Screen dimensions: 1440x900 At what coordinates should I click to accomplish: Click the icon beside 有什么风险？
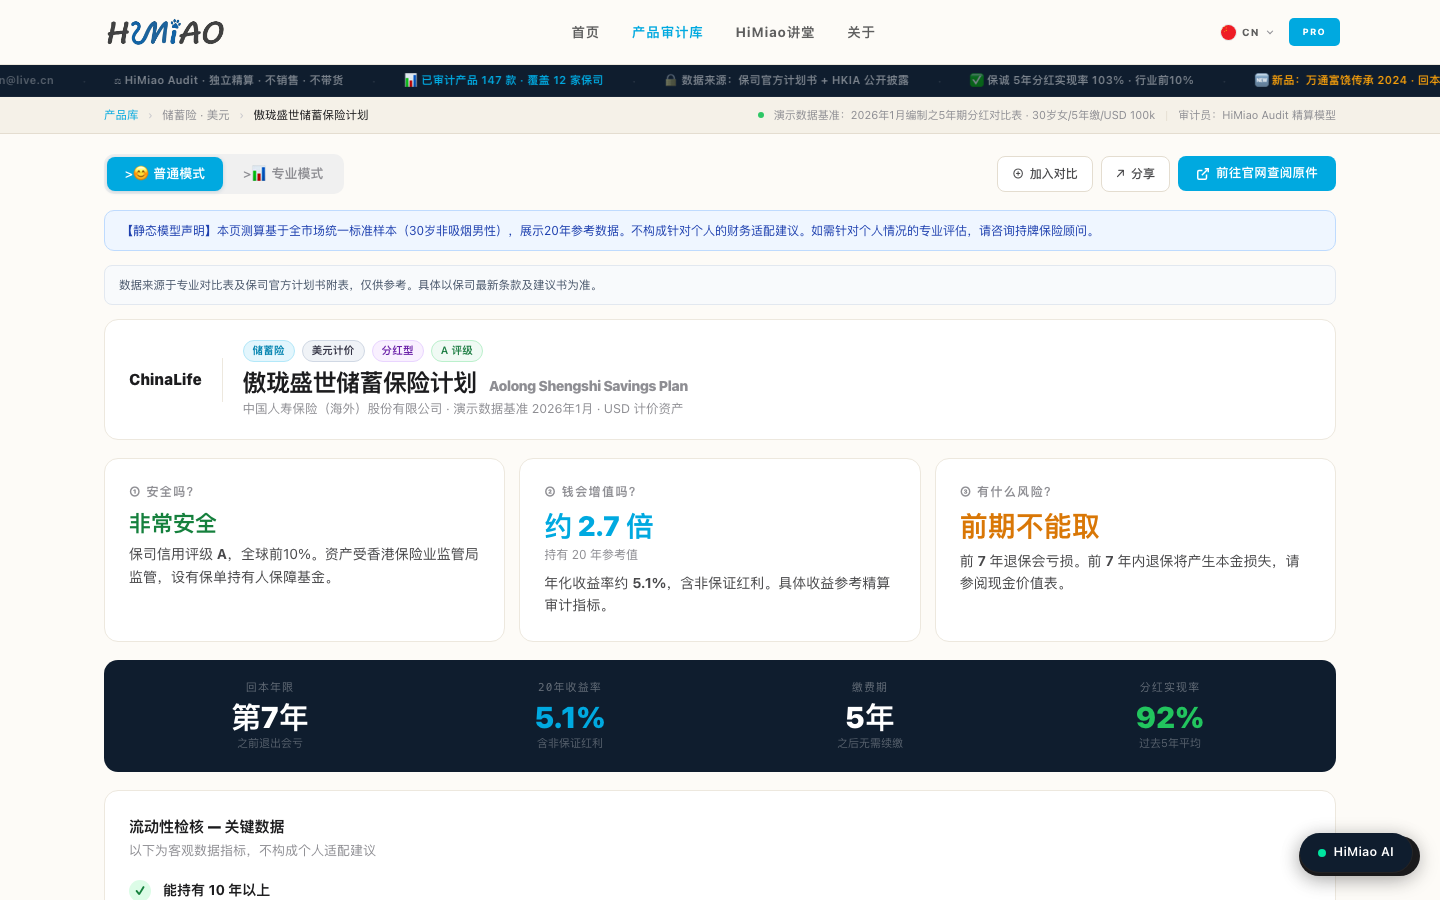coord(966,492)
